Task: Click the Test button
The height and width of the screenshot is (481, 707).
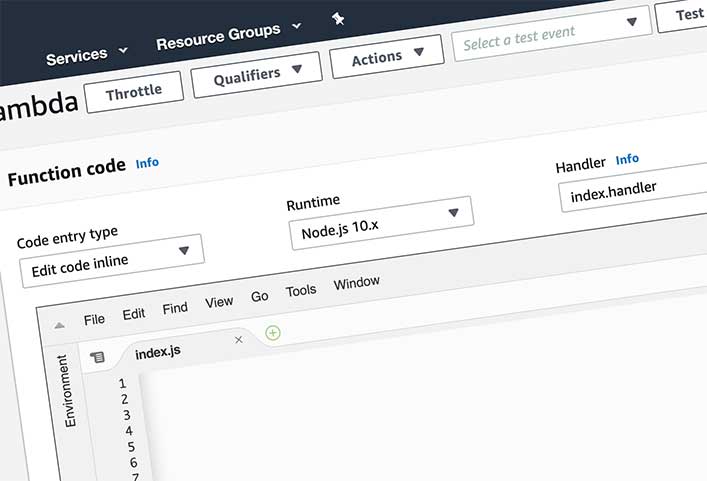Action: point(682,17)
